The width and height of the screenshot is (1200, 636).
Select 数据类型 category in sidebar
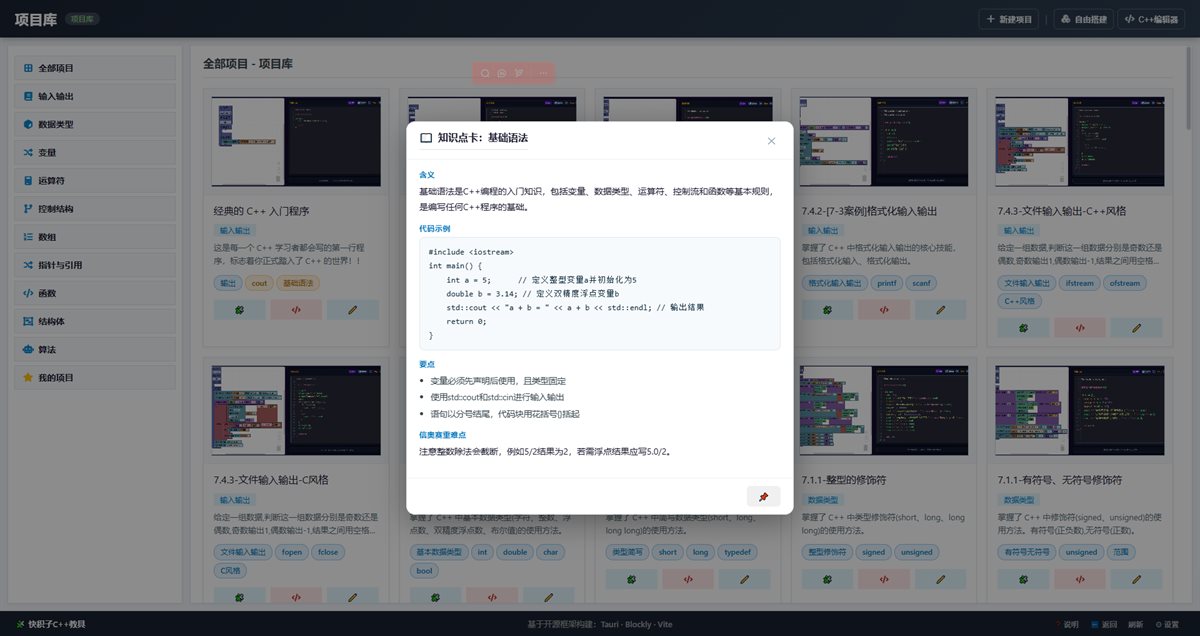coord(95,124)
